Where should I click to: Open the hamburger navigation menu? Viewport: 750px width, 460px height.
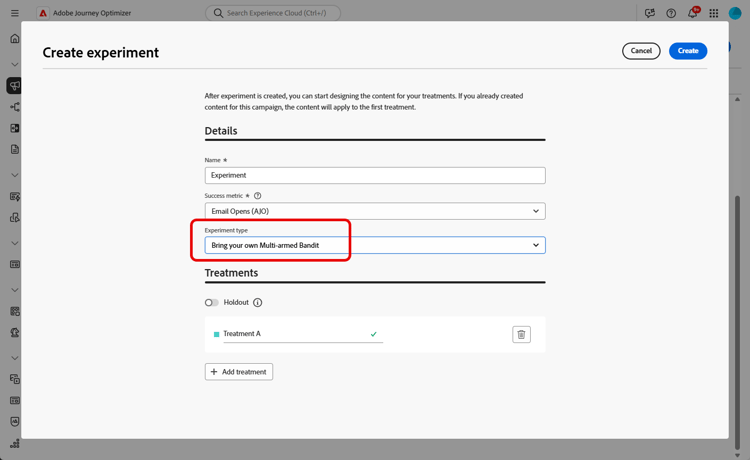pos(14,13)
